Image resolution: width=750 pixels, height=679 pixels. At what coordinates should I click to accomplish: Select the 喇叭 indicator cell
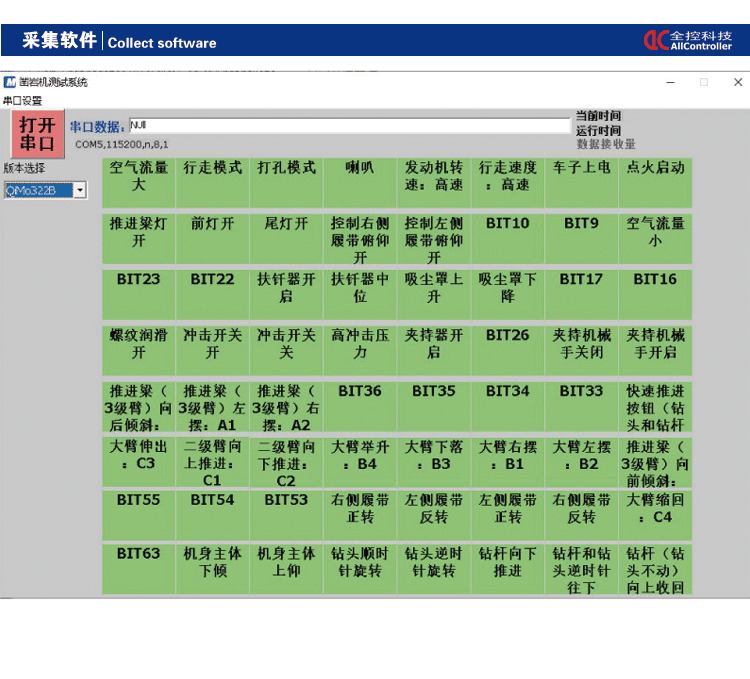(x=360, y=182)
